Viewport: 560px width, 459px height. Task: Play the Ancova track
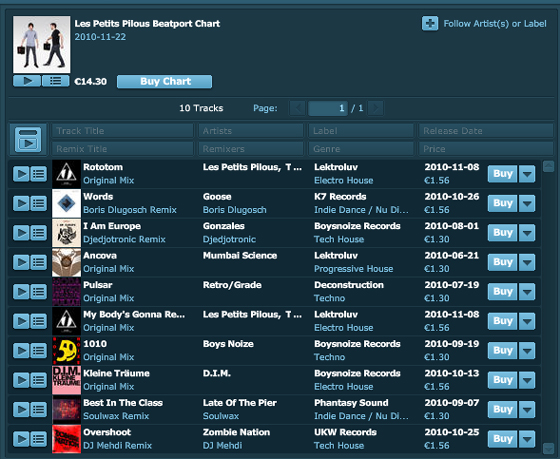(x=21, y=263)
